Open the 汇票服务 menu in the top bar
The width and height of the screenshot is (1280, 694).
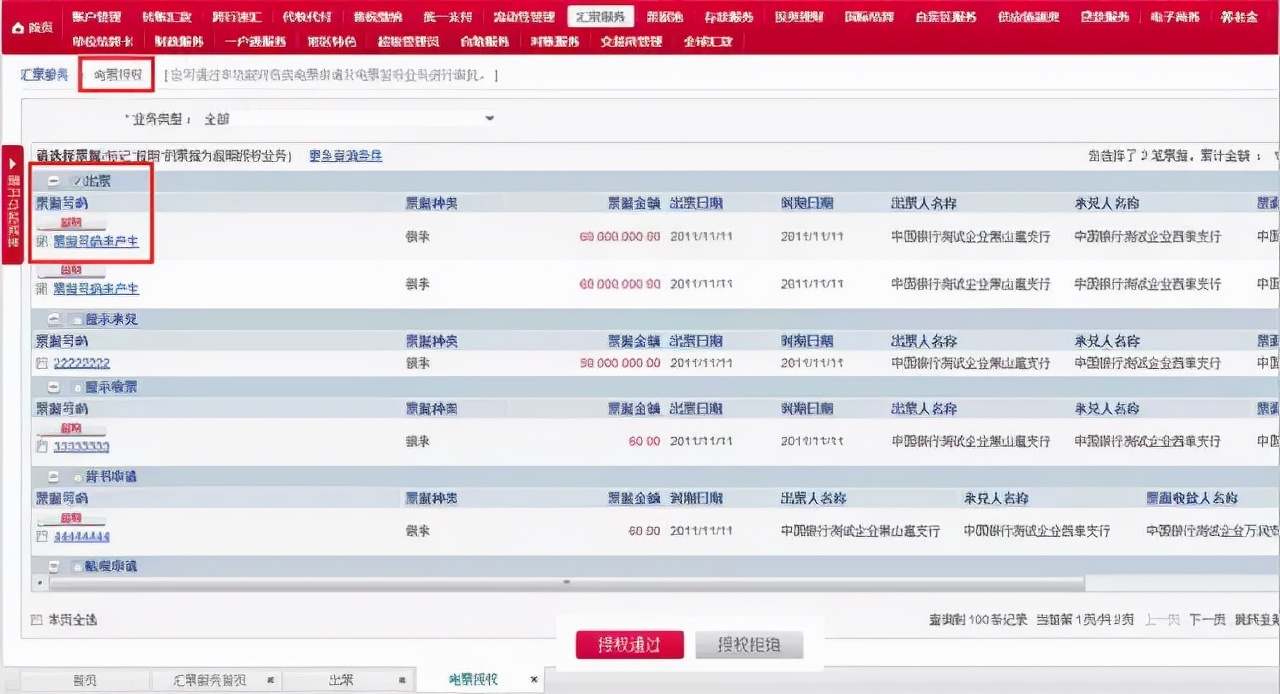pyautogui.click(x=599, y=15)
